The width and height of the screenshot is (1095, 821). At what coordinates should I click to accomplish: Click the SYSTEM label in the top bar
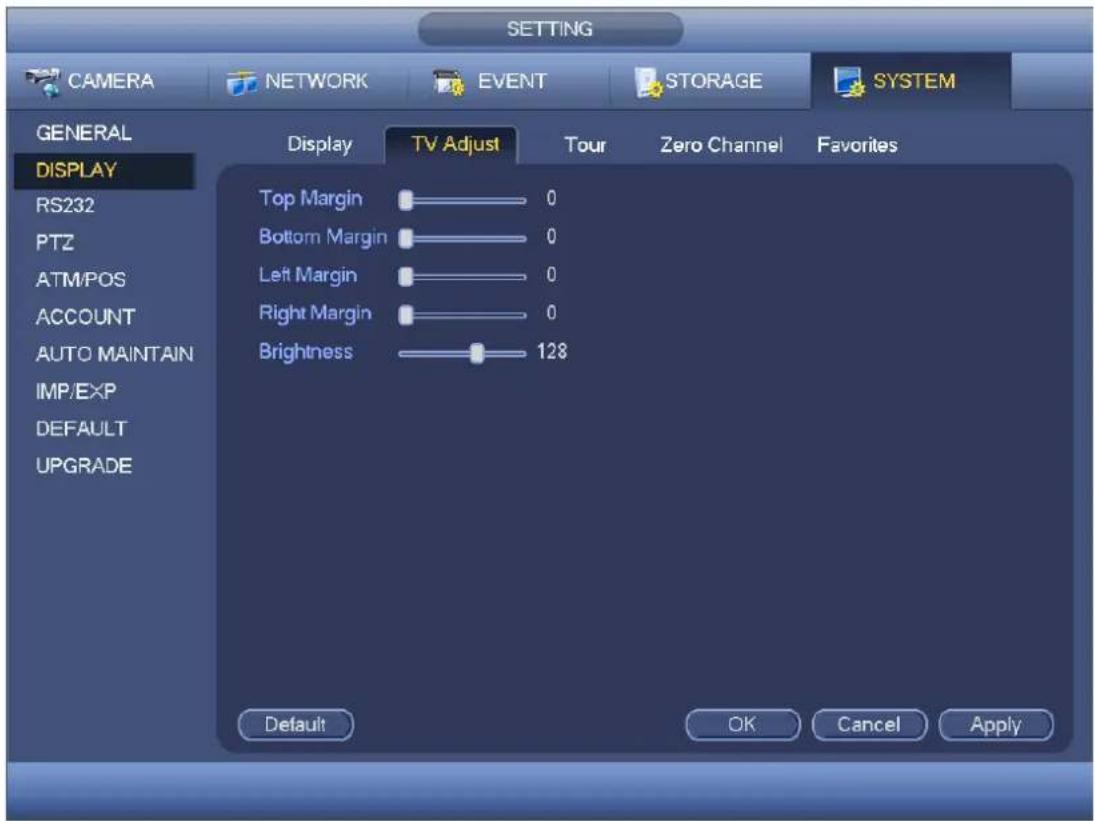point(914,81)
